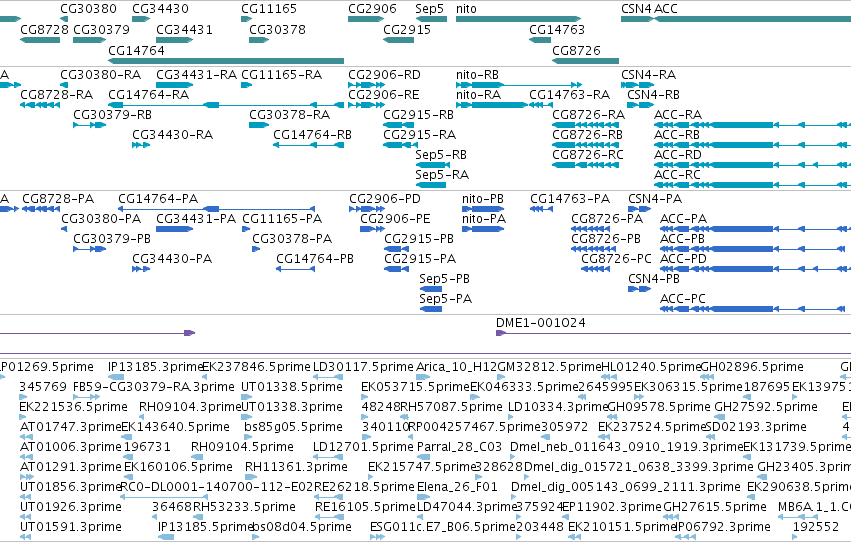Select protein CG8726-PC
Screen dimensions: 851x542
[x=595, y=269]
